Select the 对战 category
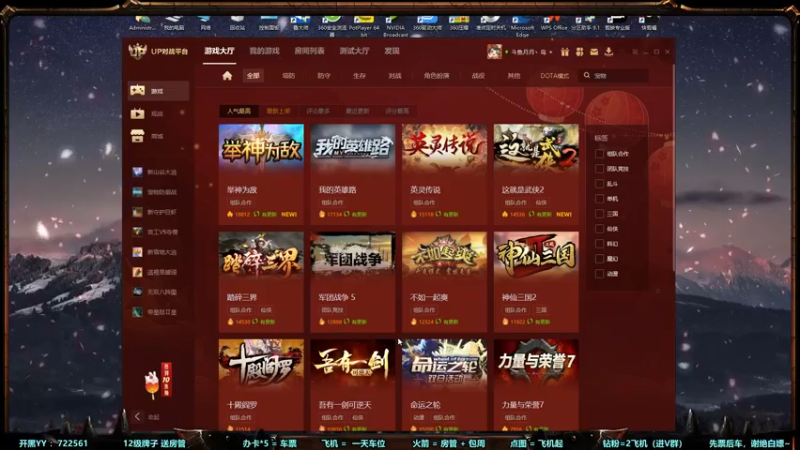Image resolution: width=800 pixels, height=450 pixels. click(x=395, y=76)
